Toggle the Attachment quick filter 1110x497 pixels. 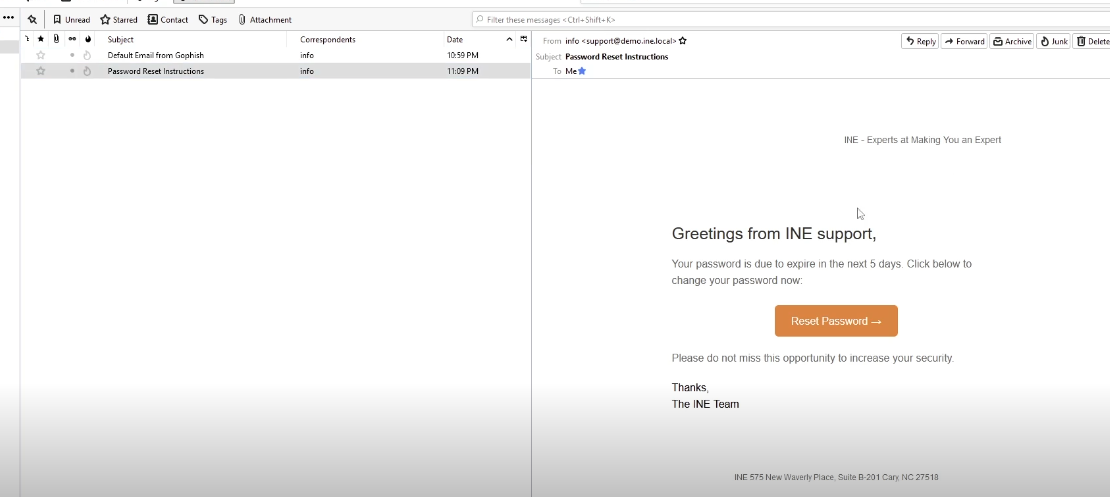265,19
